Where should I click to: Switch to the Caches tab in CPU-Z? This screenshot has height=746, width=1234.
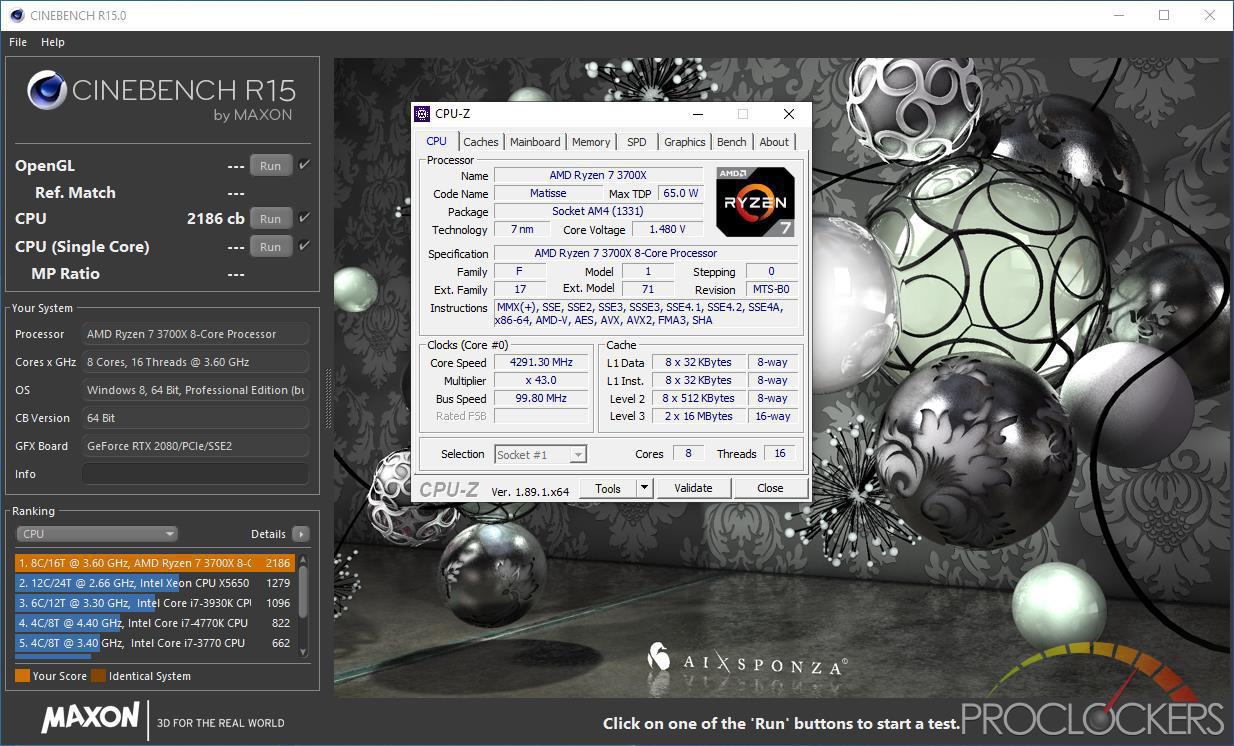coord(481,142)
